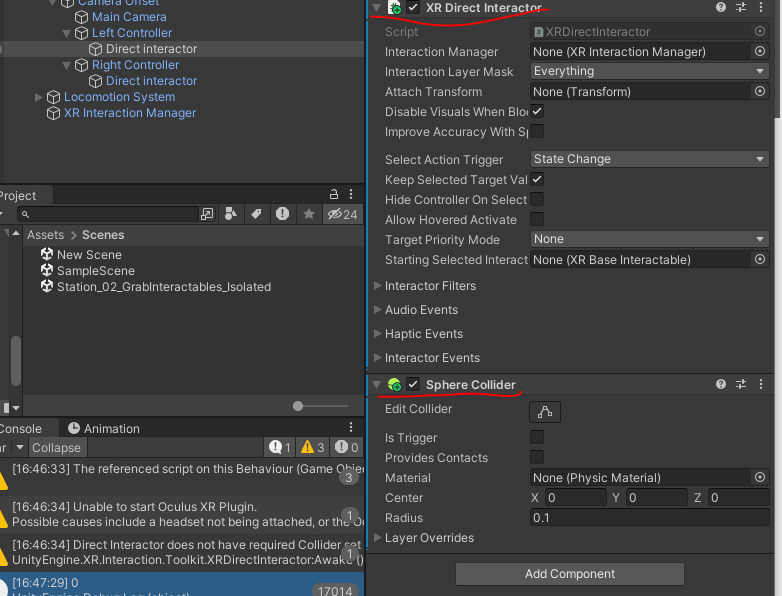The height and width of the screenshot is (596, 782).
Task: Pick object for collider Material field
Action: (x=760, y=477)
